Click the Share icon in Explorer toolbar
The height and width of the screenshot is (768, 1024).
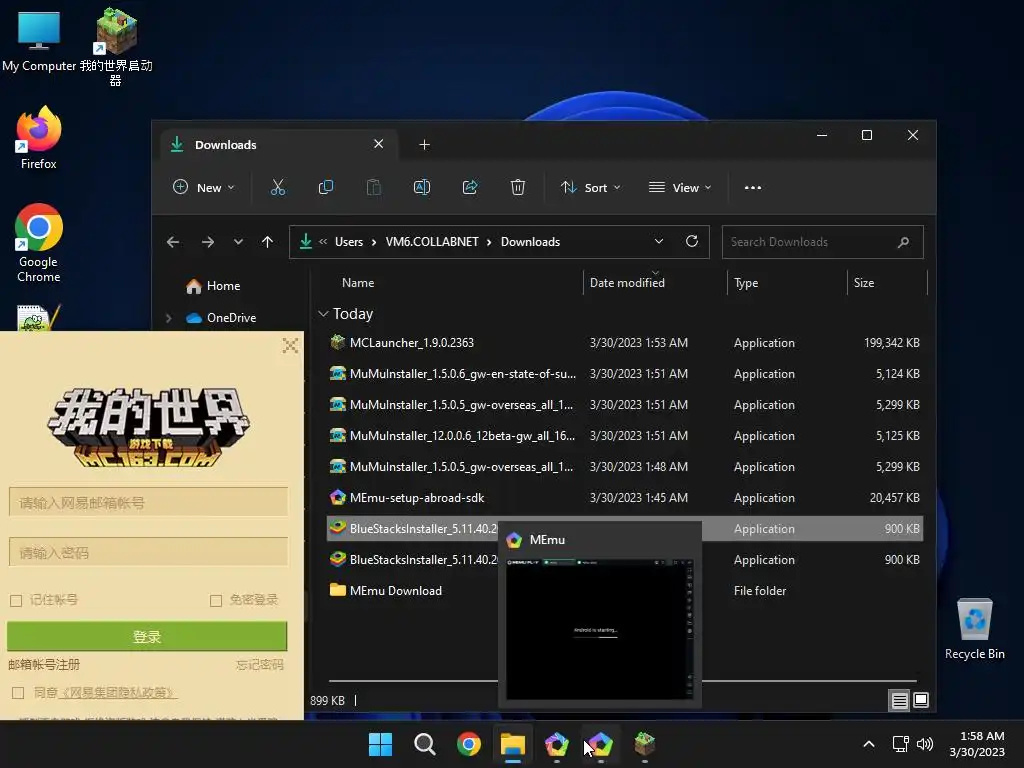470,187
